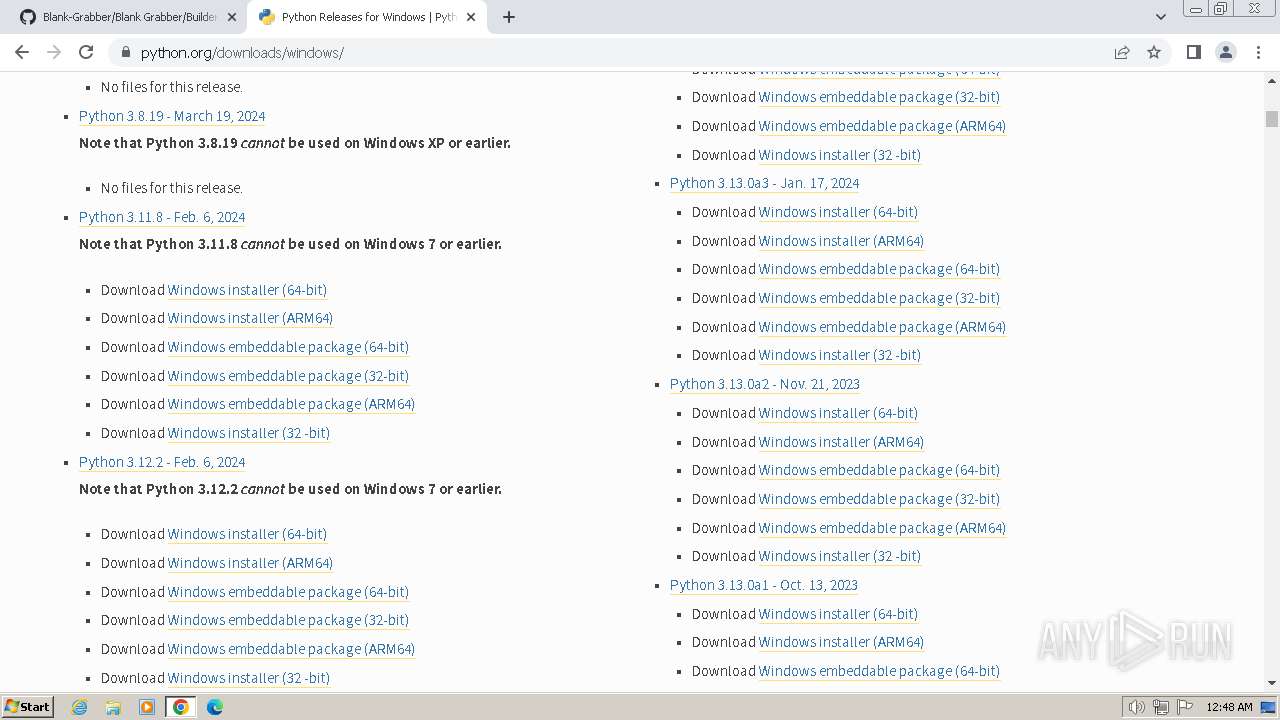This screenshot has height=720, width=1280.
Task: Bookmark this tab with the star
Action: pyautogui.click(x=1154, y=52)
